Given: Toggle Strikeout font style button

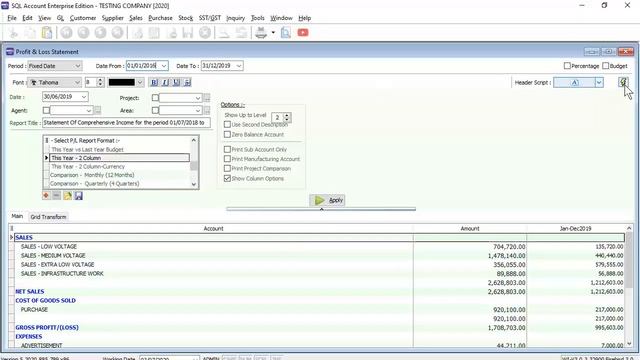Looking at the screenshot, I should [x=187, y=82].
